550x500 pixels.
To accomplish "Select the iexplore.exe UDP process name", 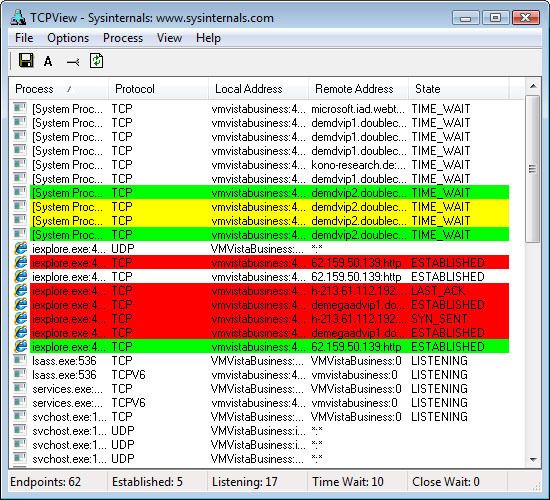I will (69, 249).
